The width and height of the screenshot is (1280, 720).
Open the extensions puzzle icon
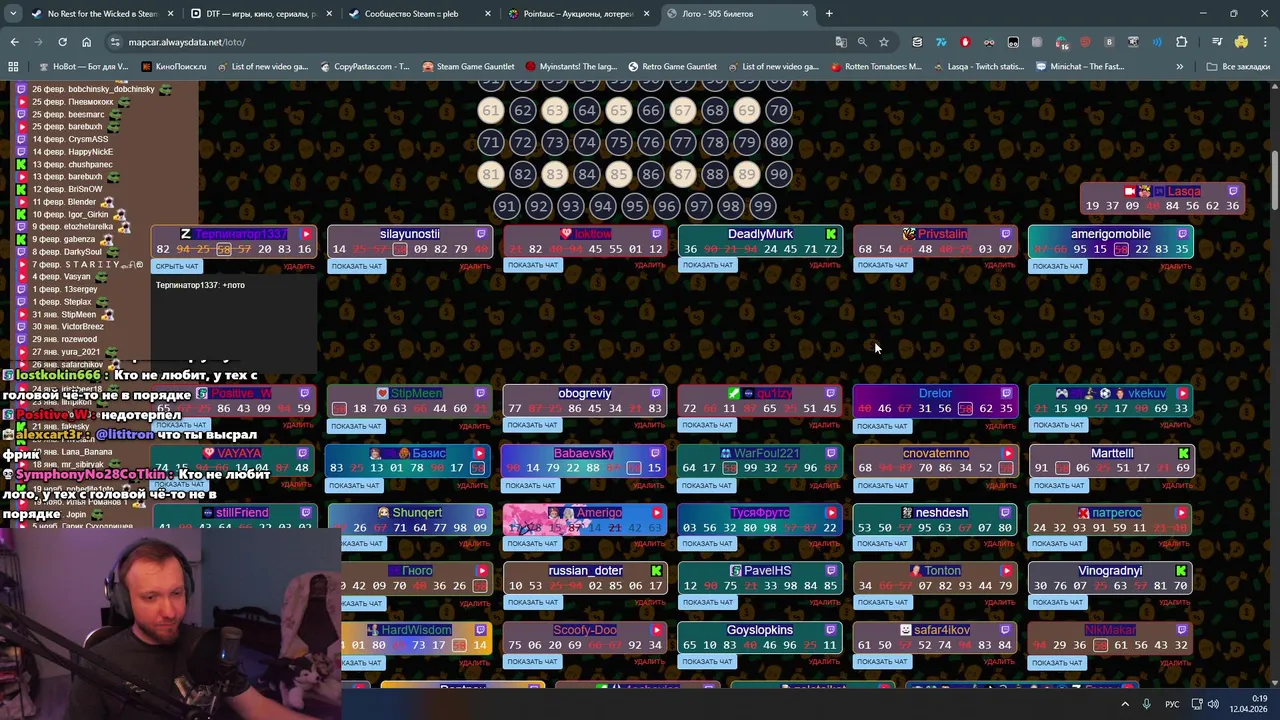click(1181, 42)
